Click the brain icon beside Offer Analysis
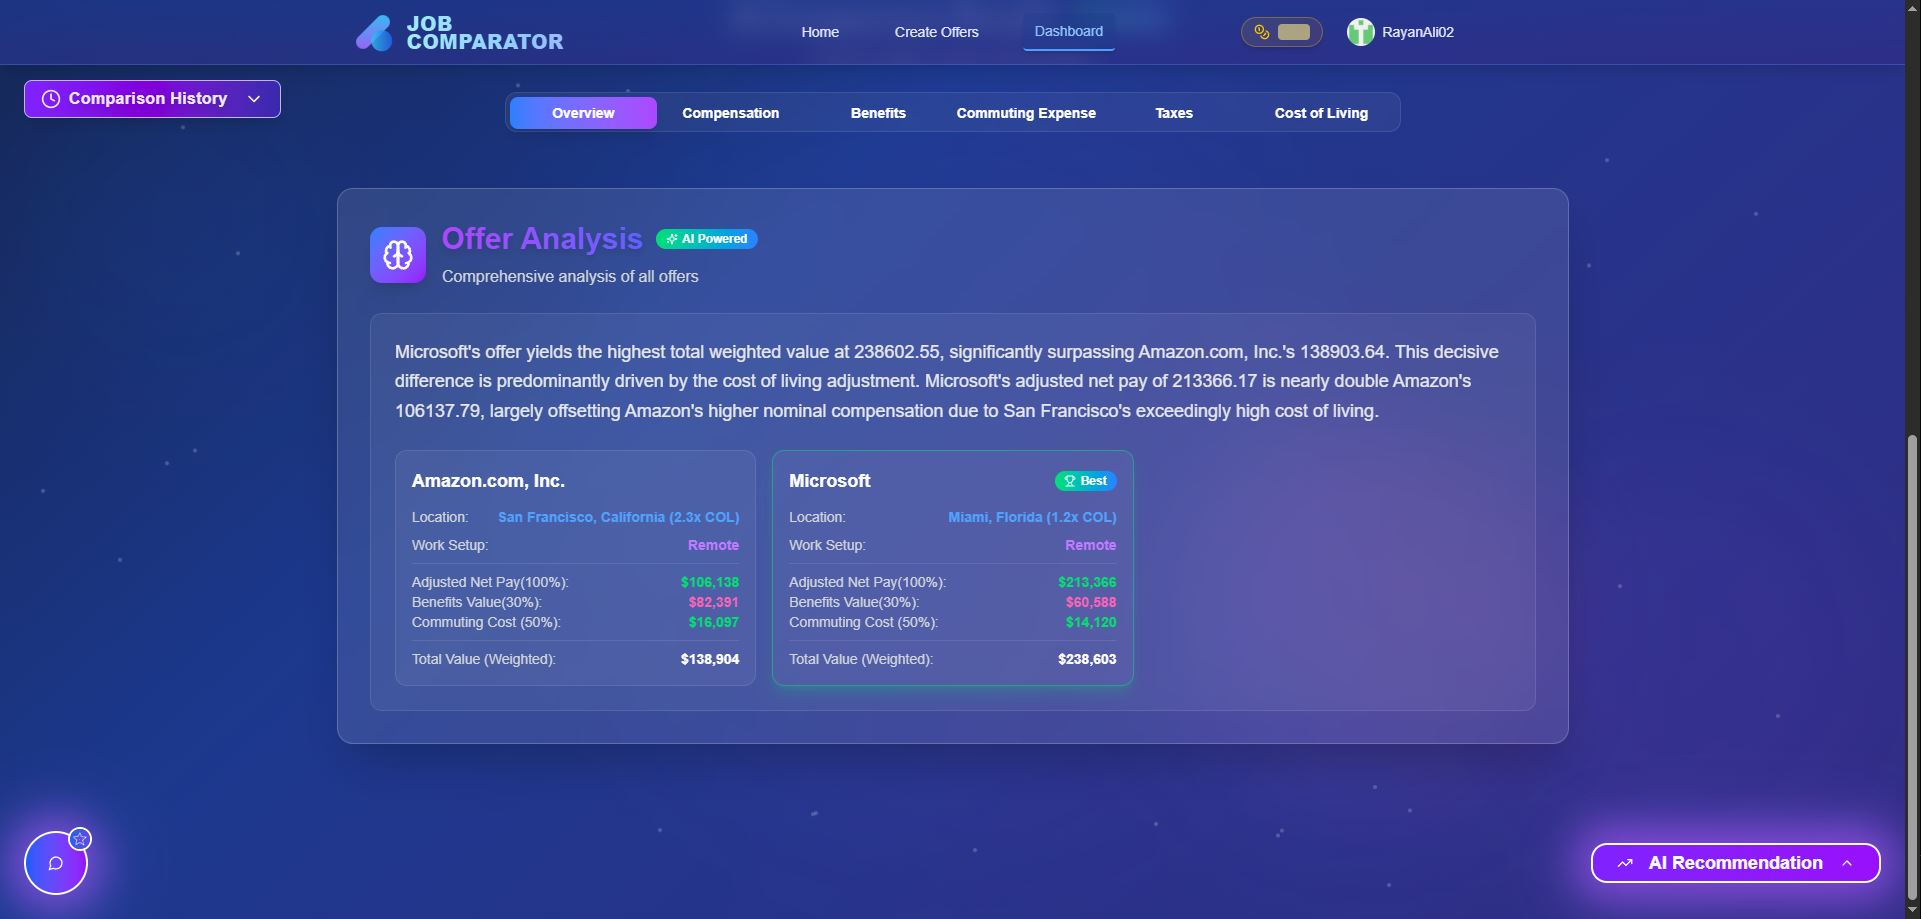Viewport: 1921px width, 919px height. 398,255
